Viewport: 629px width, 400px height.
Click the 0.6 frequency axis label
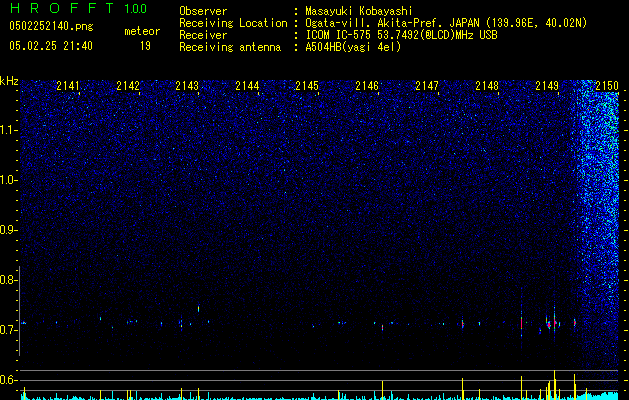tap(8, 380)
